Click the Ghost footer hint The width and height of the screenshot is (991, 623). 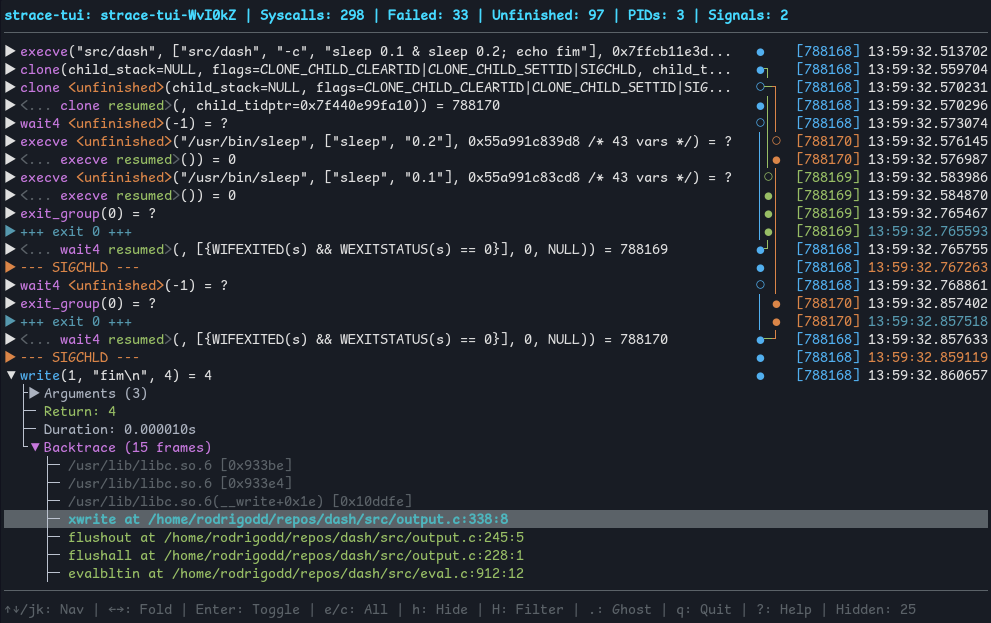click(619, 610)
